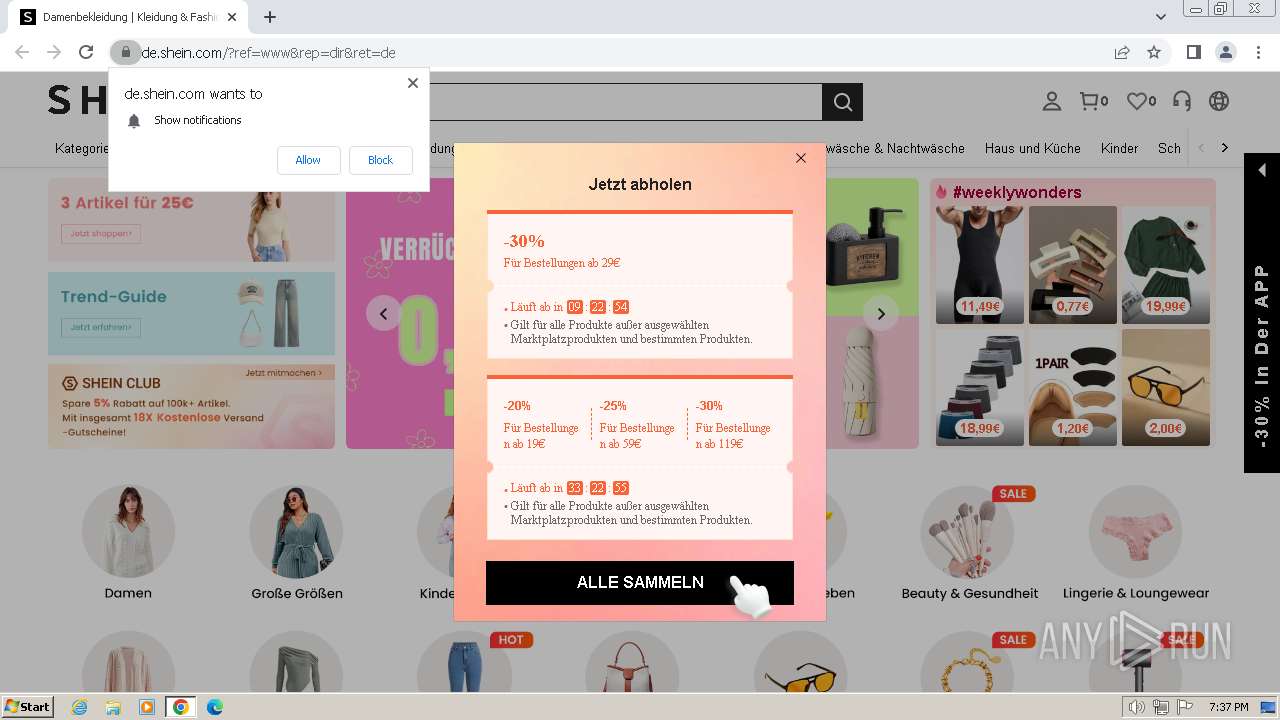This screenshot has width=1280, height=720.
Task: Click the search magnifier button
Action: [842, 102]
